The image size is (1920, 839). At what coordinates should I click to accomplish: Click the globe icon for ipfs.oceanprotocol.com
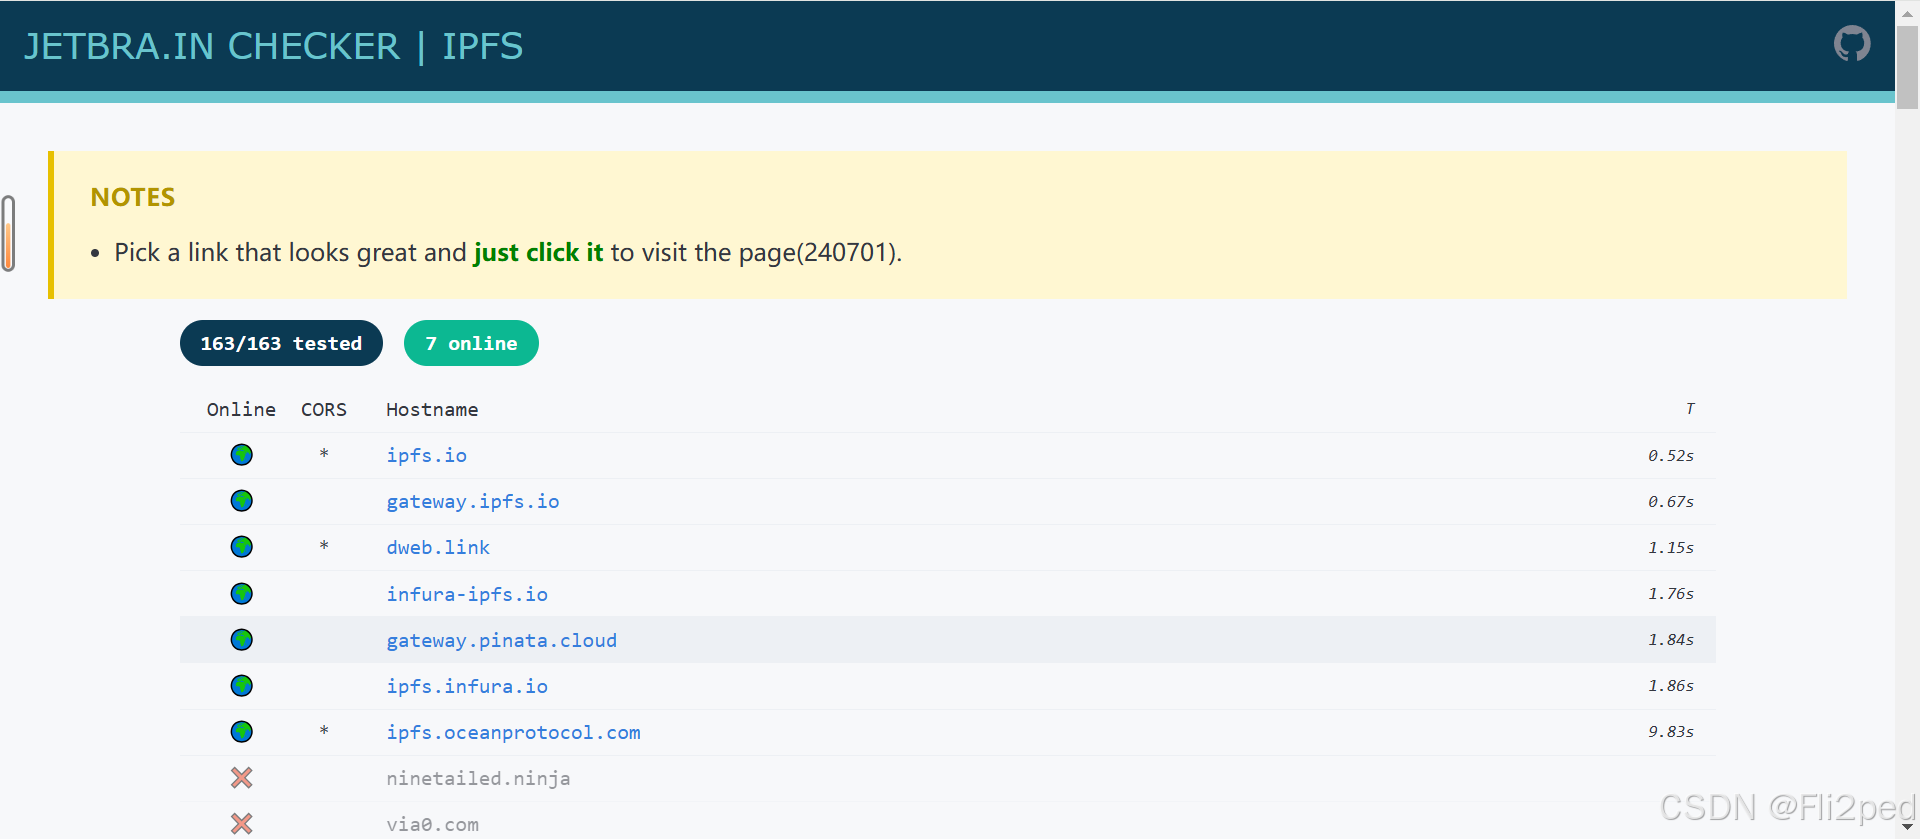242,732
